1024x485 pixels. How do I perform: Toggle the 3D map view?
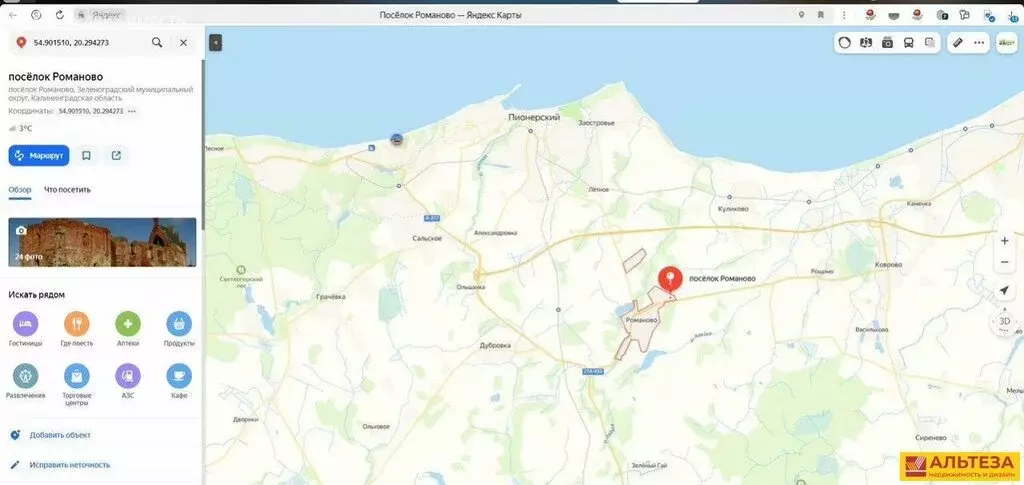[1004, 321]
